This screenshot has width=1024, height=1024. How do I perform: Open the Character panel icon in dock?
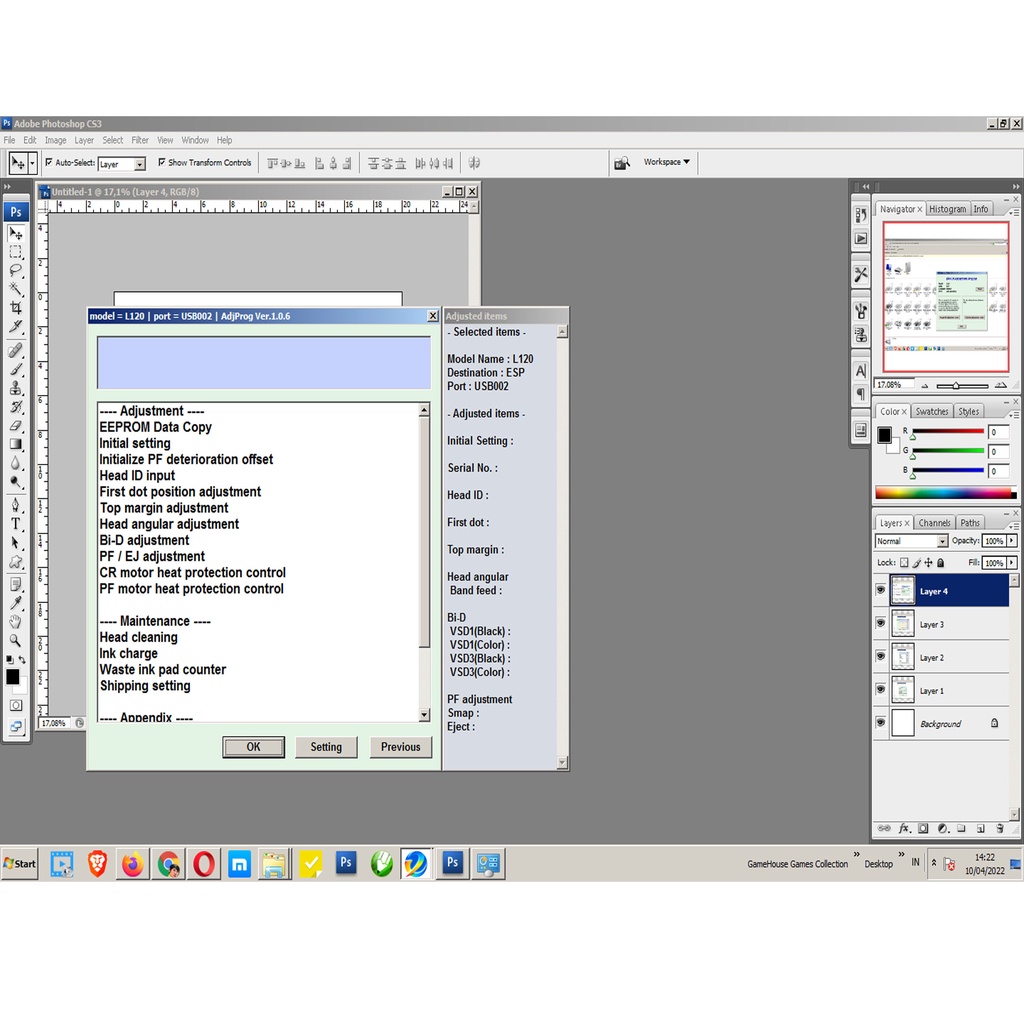click(861, 371)
